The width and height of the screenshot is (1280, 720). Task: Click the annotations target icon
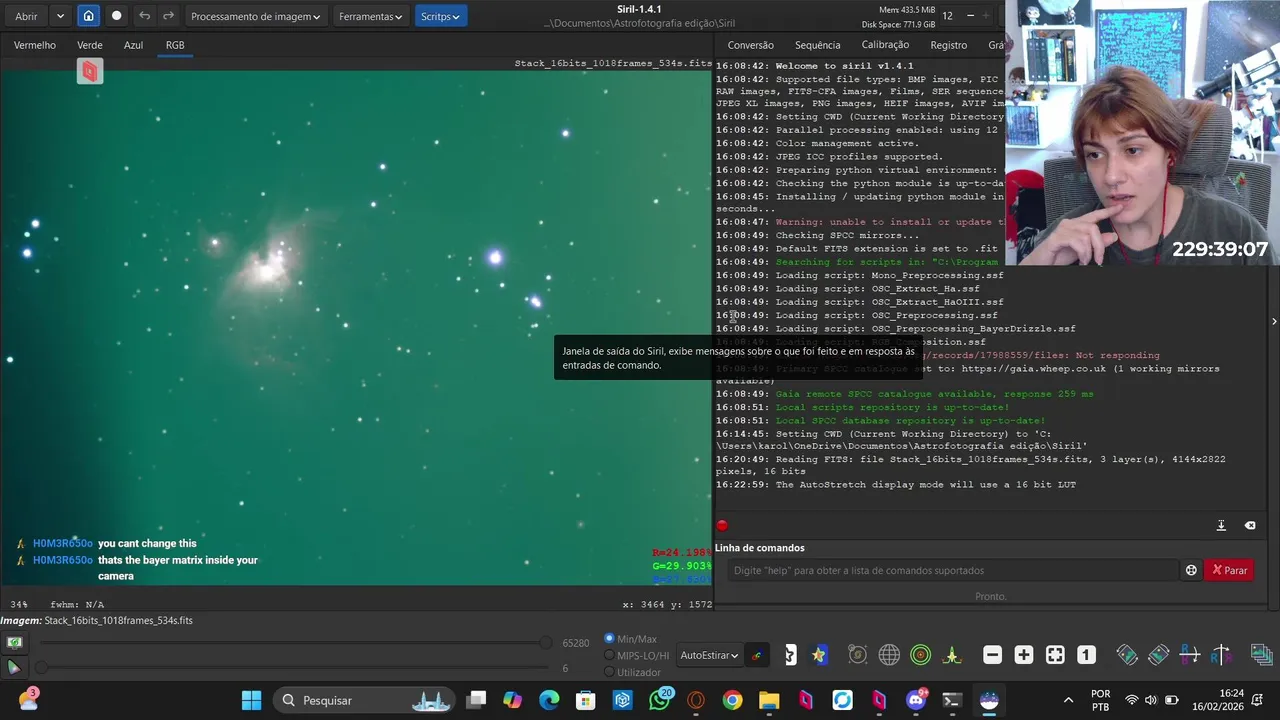[857, 655]
